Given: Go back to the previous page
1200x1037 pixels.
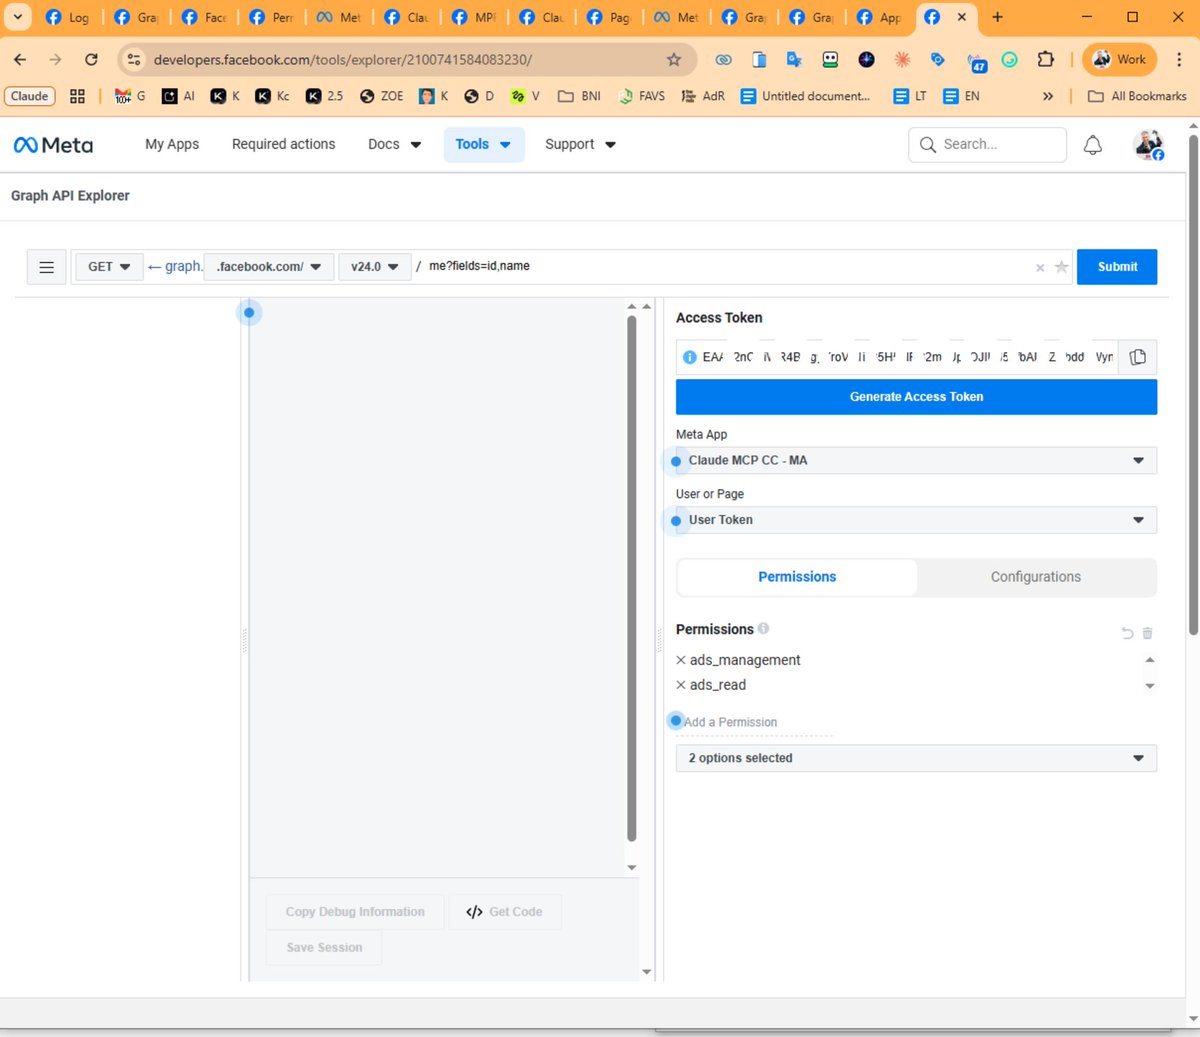Looking at the screenshot, I should pyautogui.click(x=21, y=60).
